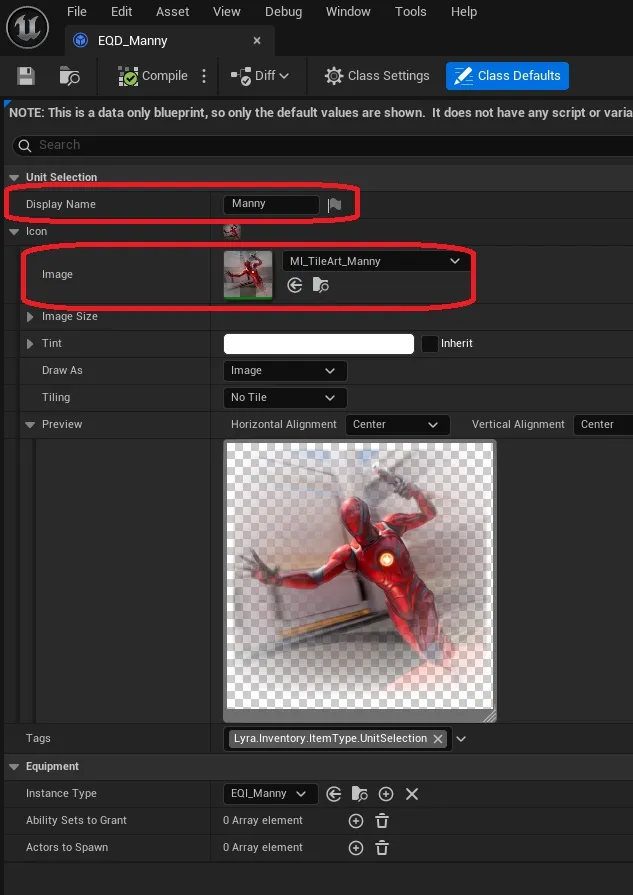This screenshot has width=633, height=895.
Task: Remove the Lyra.Inventory.ItemType.UnitSelection tag
Action: pos(438,739)
